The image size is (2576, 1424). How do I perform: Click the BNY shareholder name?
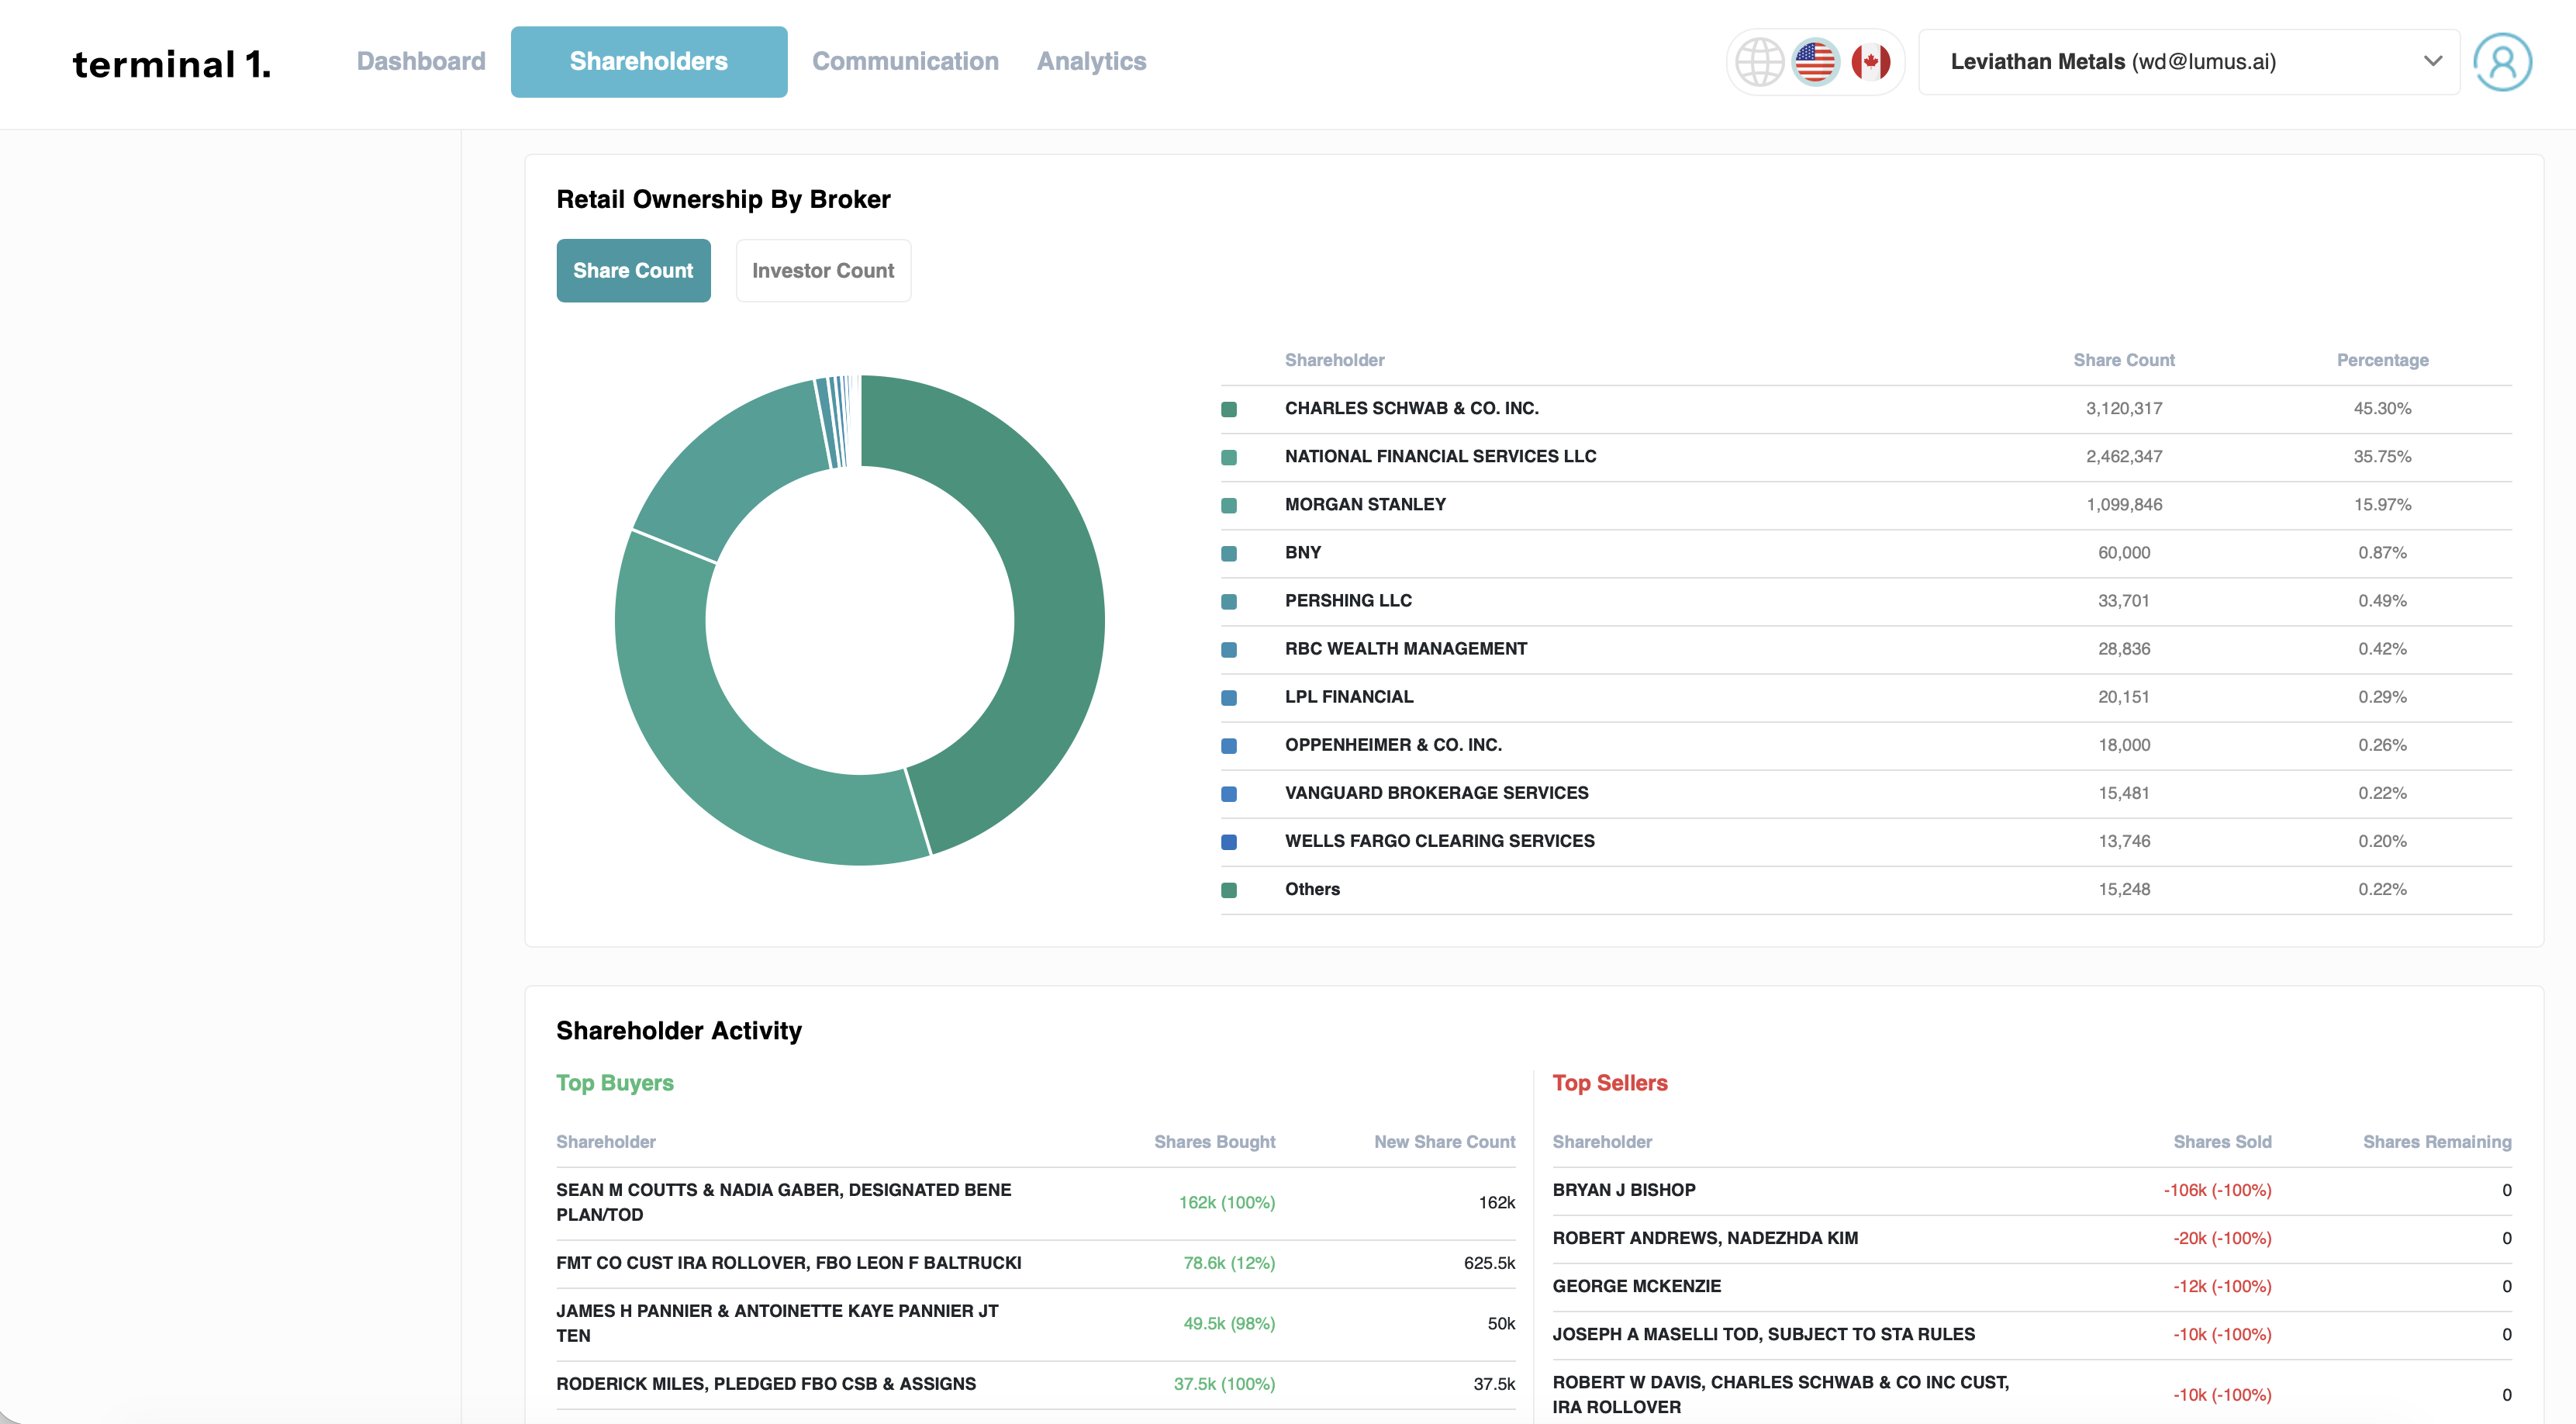pos(1303,552)
